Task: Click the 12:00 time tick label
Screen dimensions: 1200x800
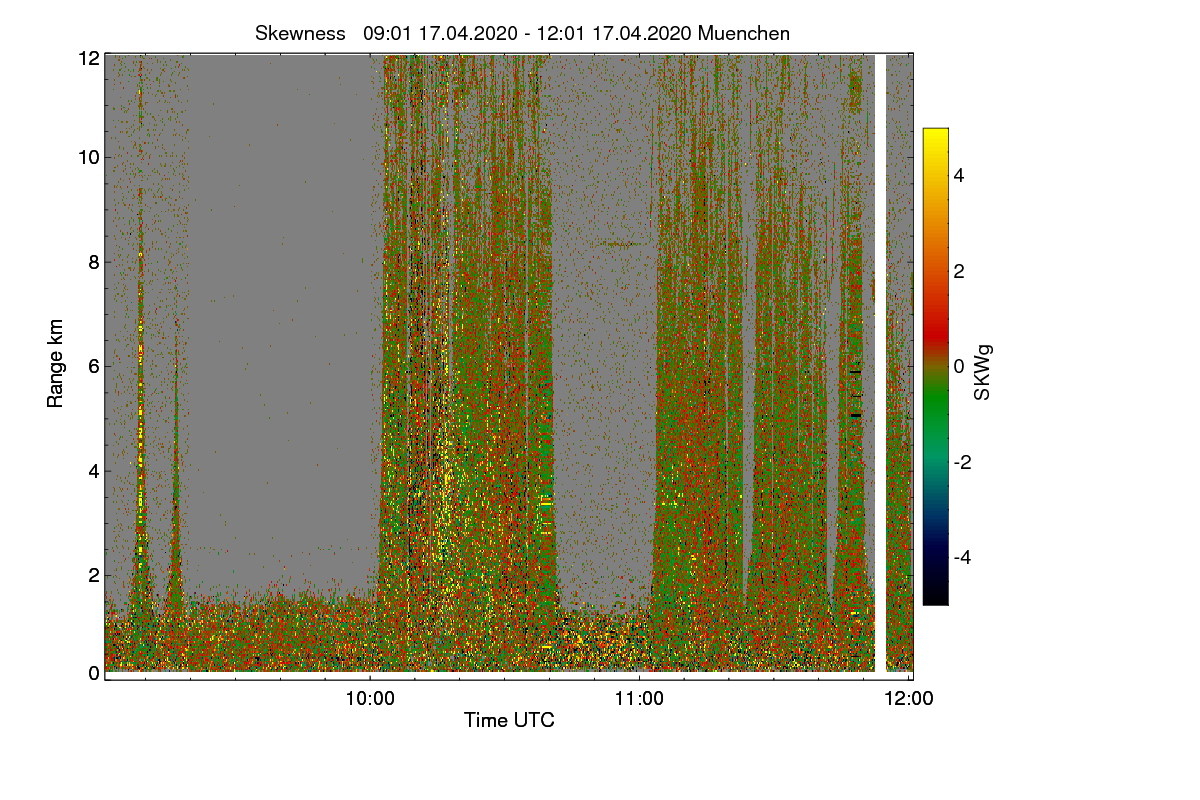Action: coord(909,699)
